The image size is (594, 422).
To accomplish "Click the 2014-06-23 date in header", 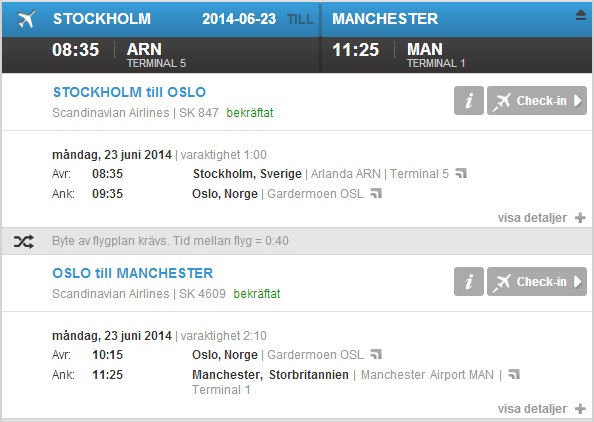I will (x=239, y=19).
